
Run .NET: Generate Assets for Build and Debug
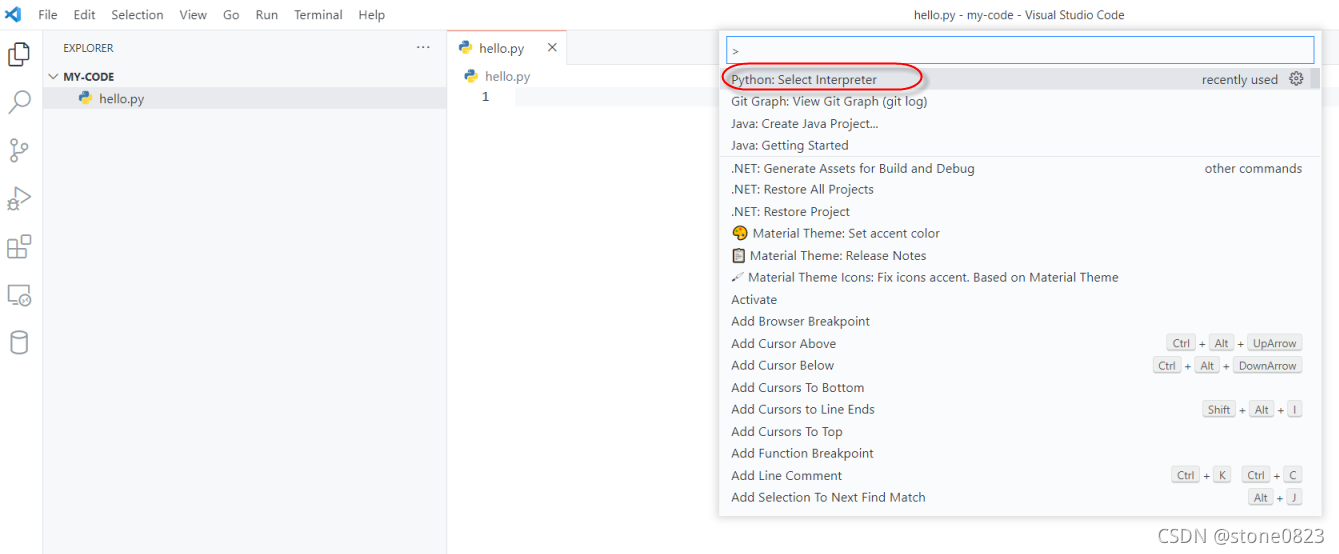[1020, 168]
